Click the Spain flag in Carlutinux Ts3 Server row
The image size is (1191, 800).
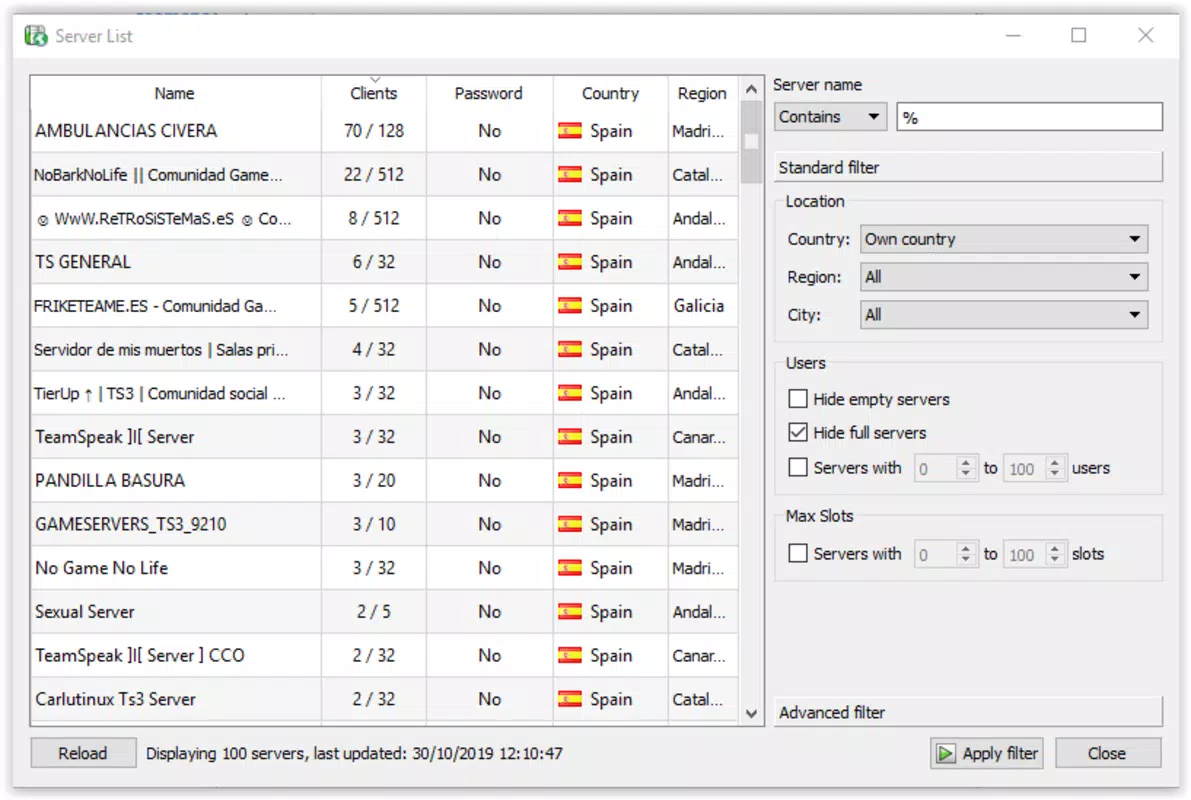click(x=570, y=699)
